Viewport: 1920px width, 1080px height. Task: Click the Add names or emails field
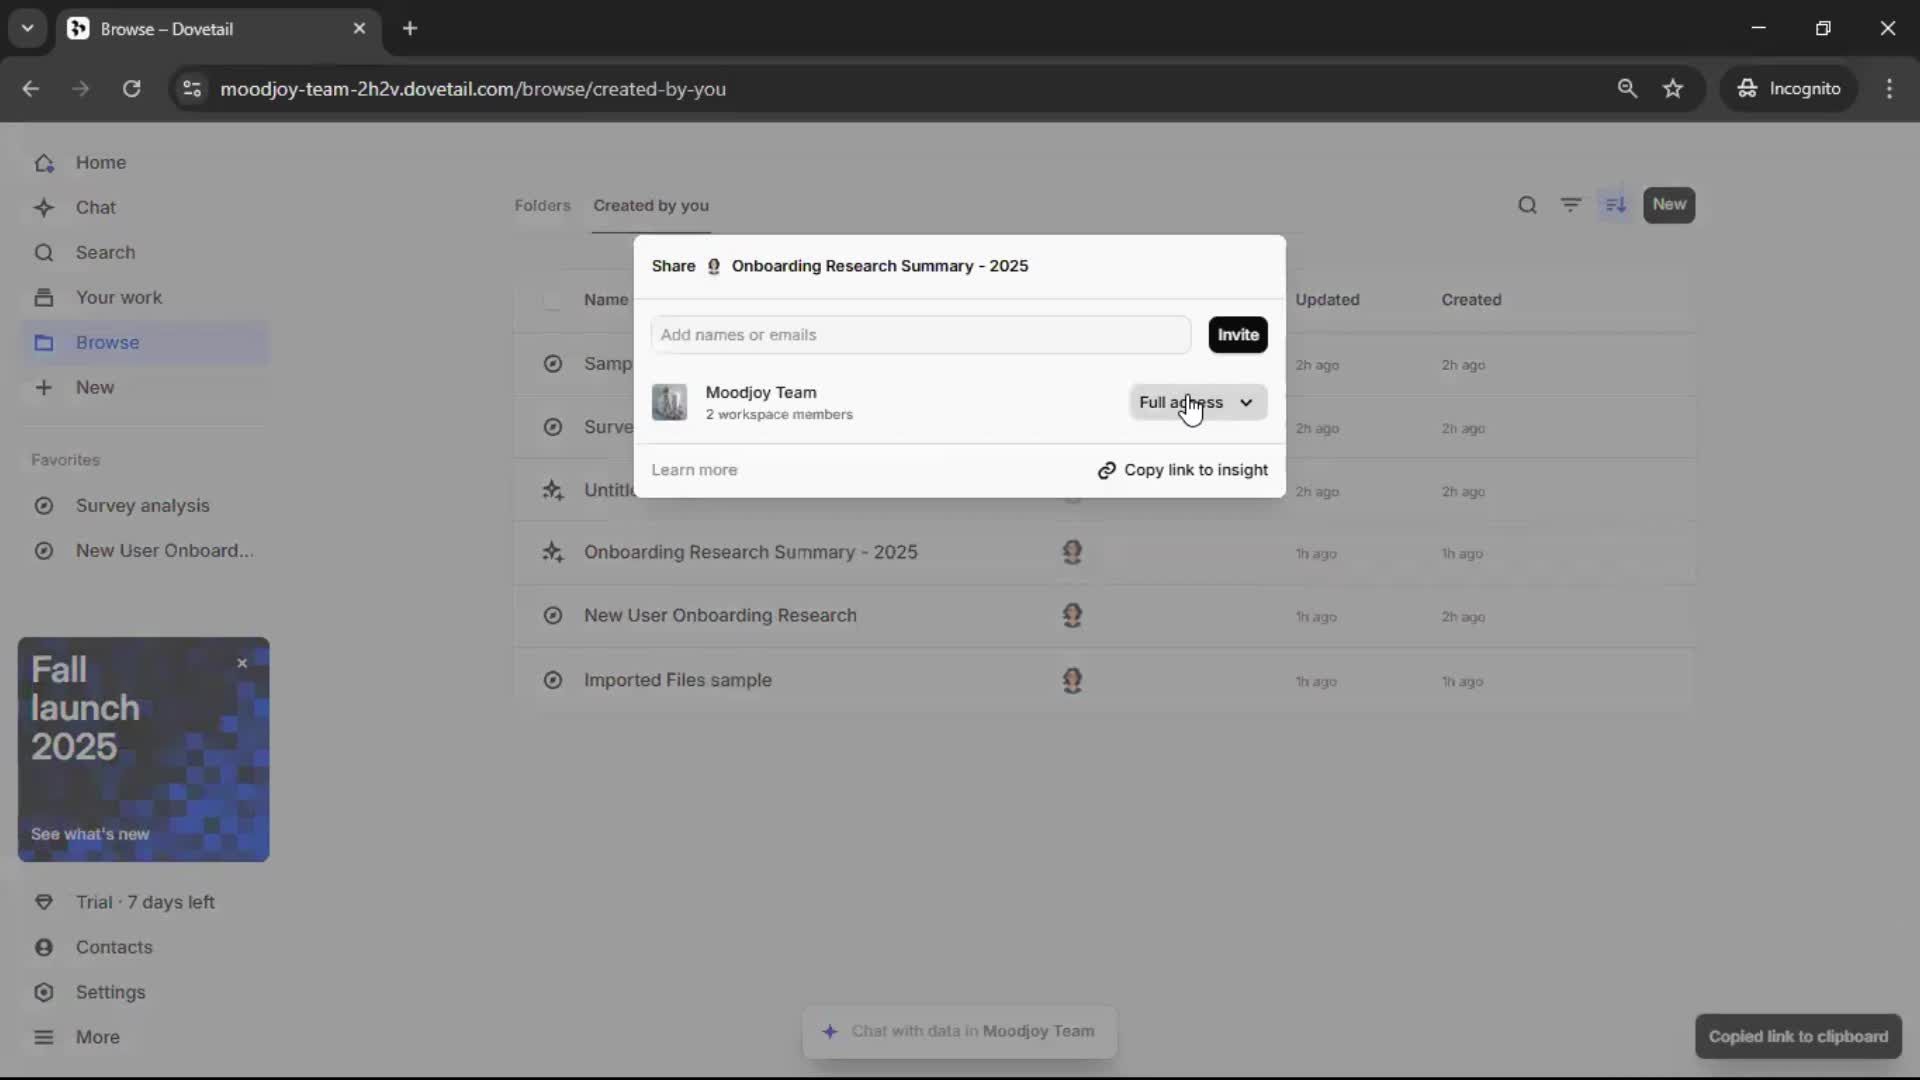[x=920, y=335]
